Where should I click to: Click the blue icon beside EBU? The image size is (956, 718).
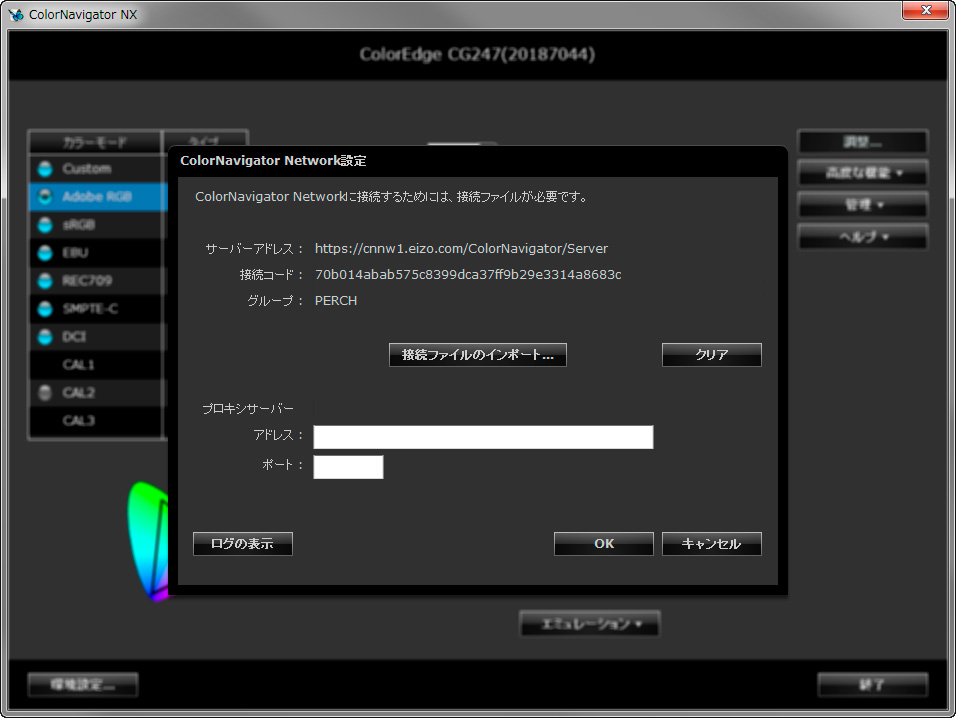(x=45, y=253)
